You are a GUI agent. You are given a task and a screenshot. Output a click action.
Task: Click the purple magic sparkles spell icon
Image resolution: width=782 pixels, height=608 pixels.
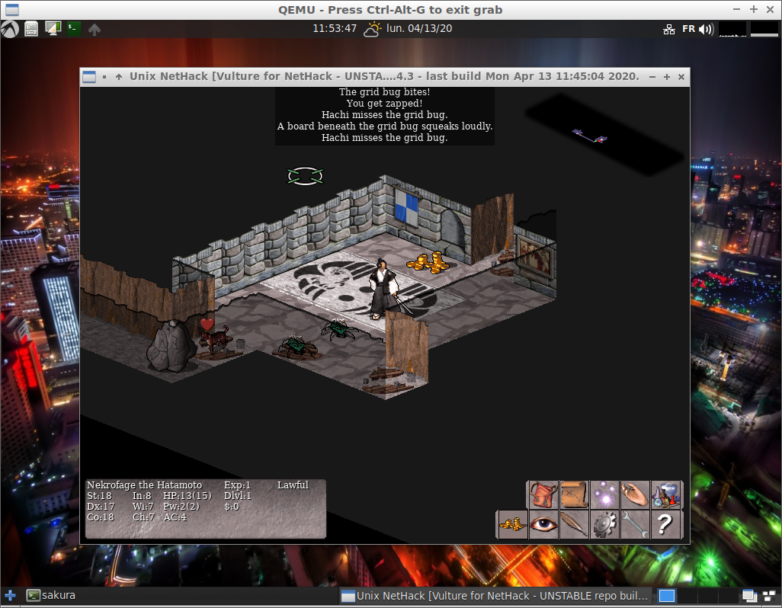pos(604,495)
